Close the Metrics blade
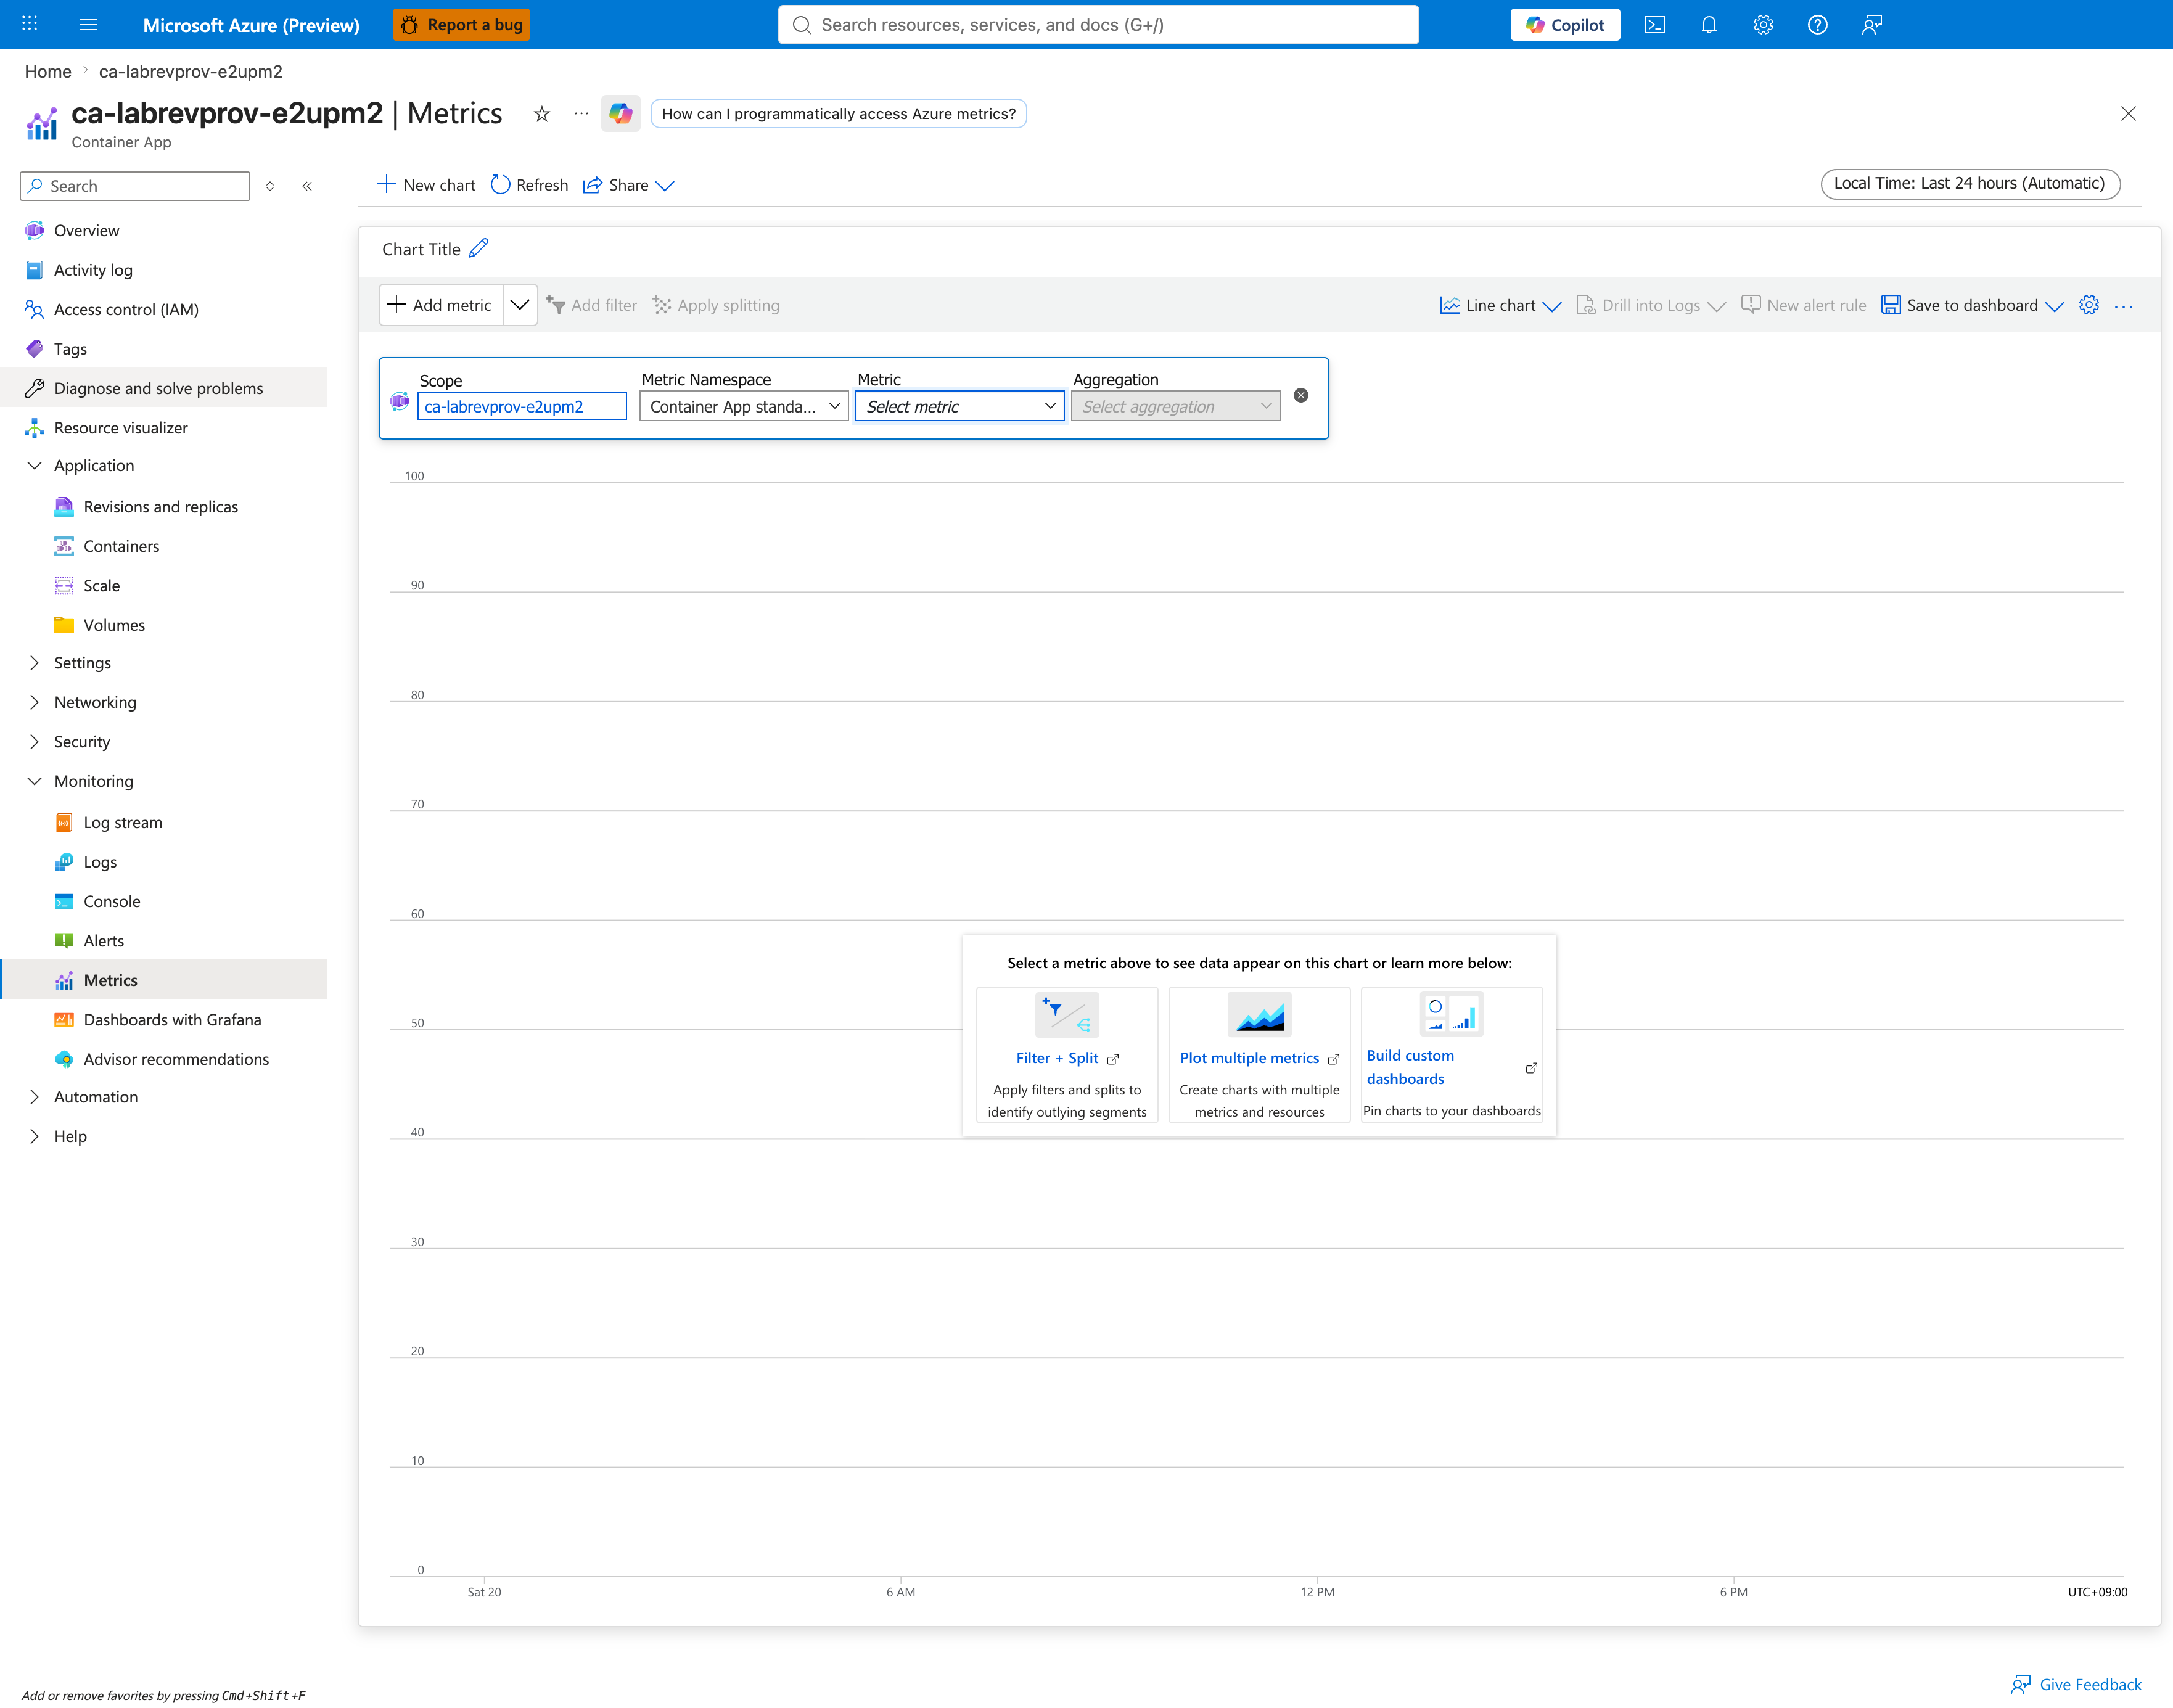Viewport: 2173px width, 1708px height. [x=2128, y=113]
